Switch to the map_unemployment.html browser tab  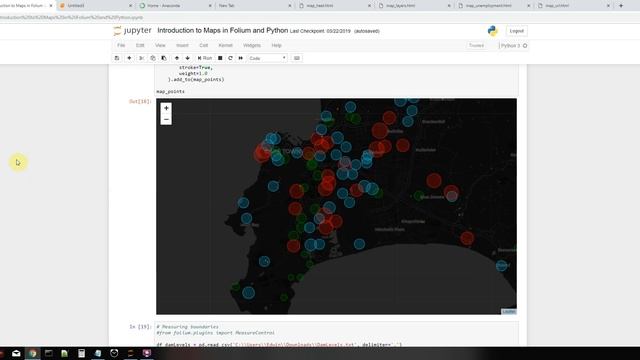point(494,6)
